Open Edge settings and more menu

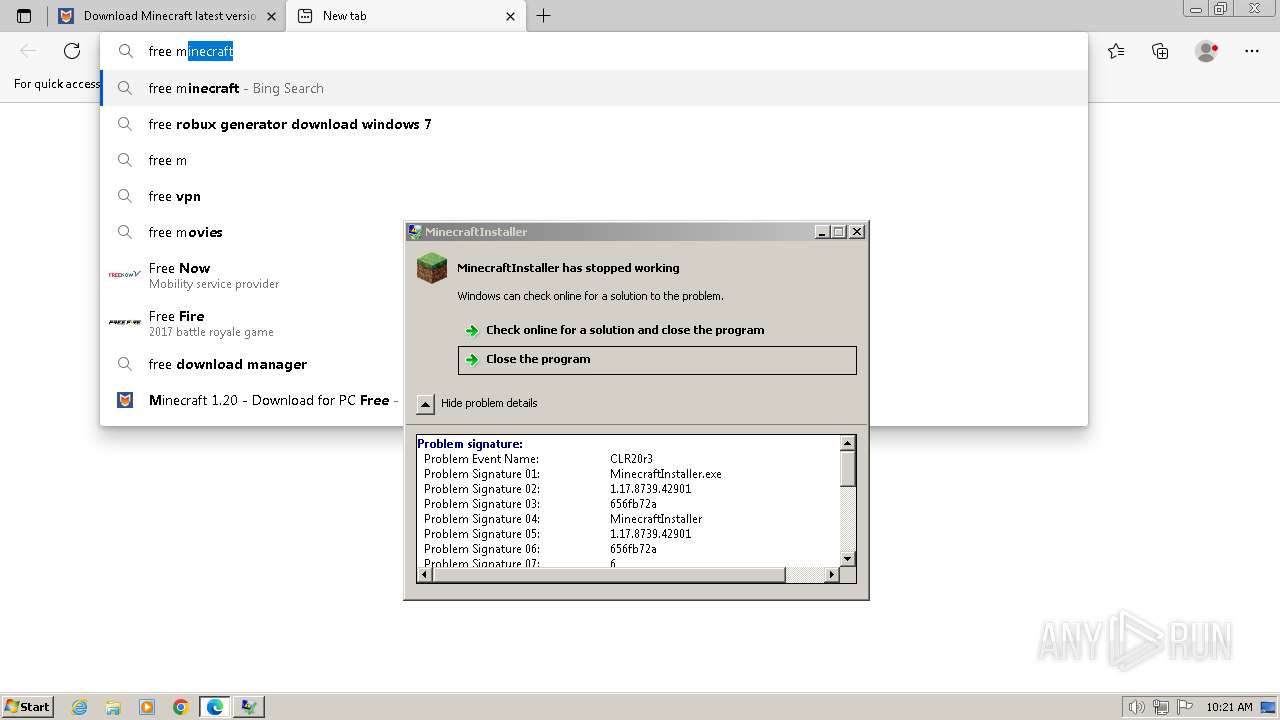click(x=1252, y=51)
